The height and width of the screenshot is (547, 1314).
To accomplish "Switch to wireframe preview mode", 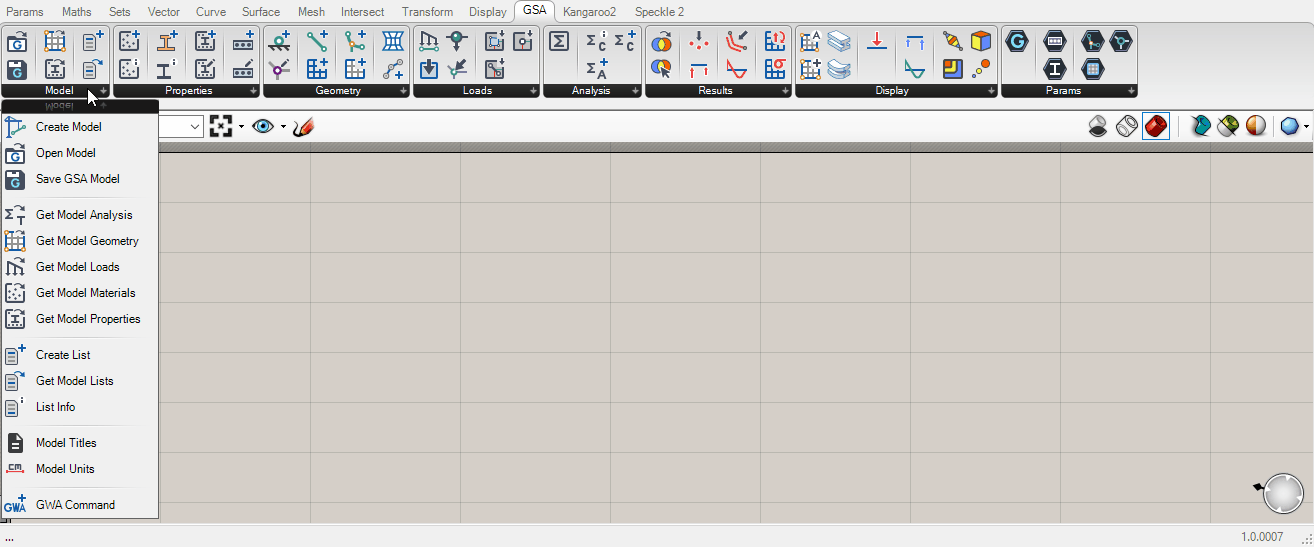I will click(1126, 127).
